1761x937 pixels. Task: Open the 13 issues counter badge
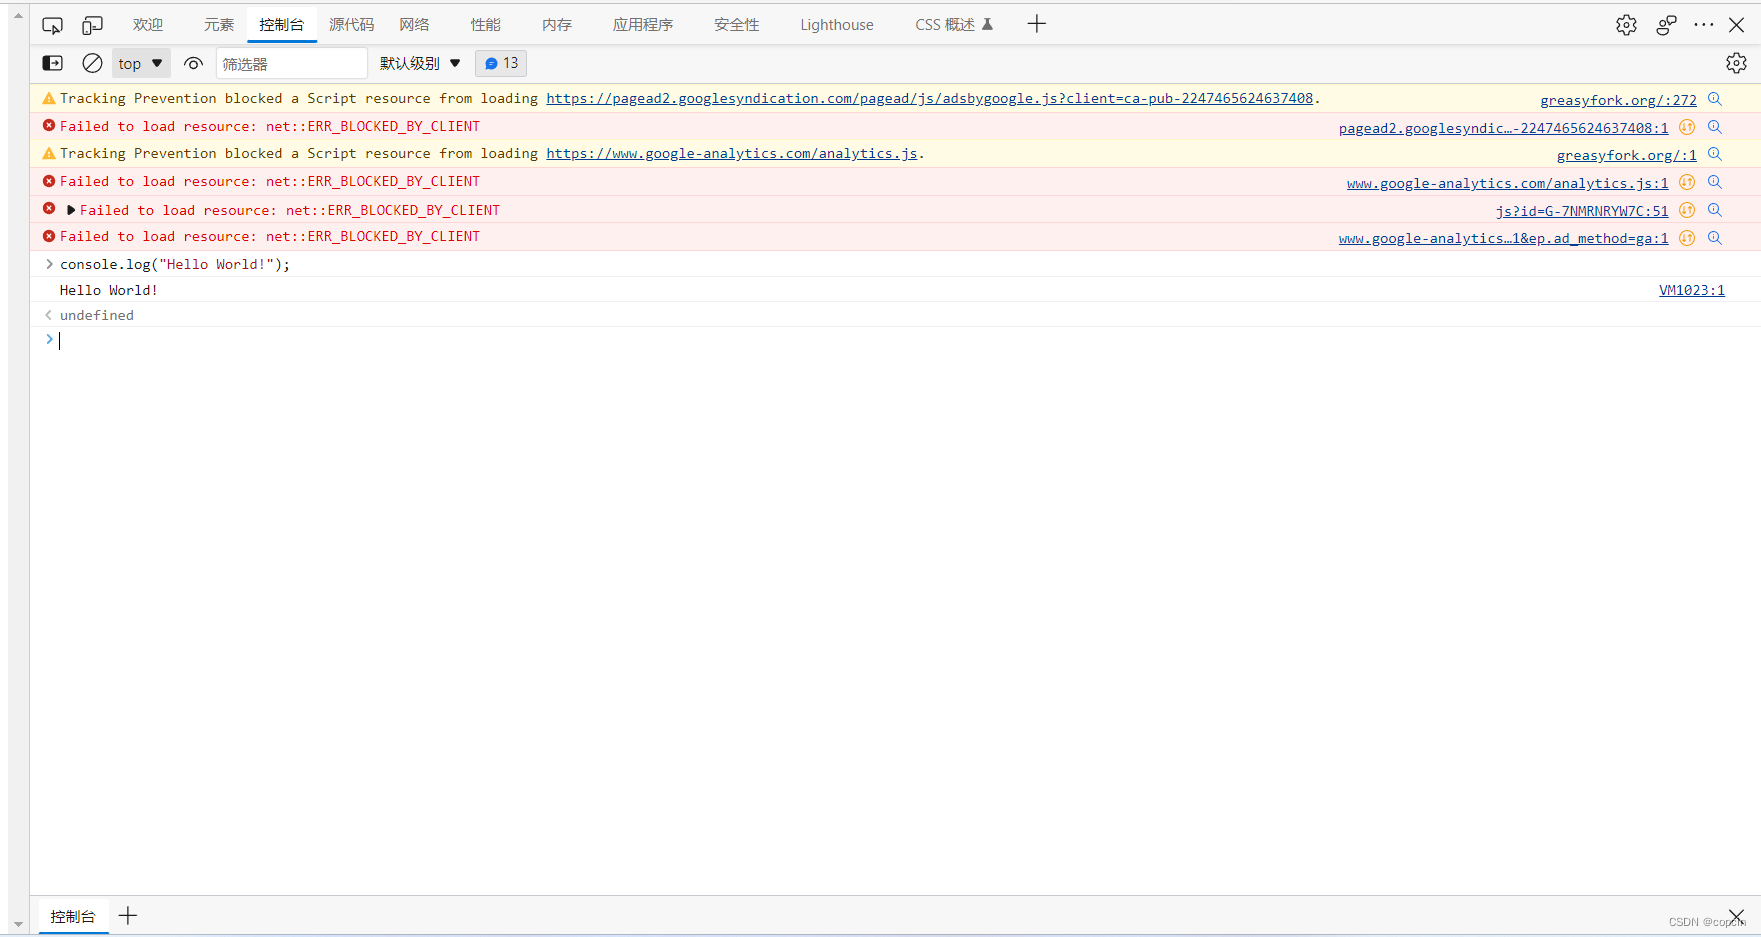(501, 63)
